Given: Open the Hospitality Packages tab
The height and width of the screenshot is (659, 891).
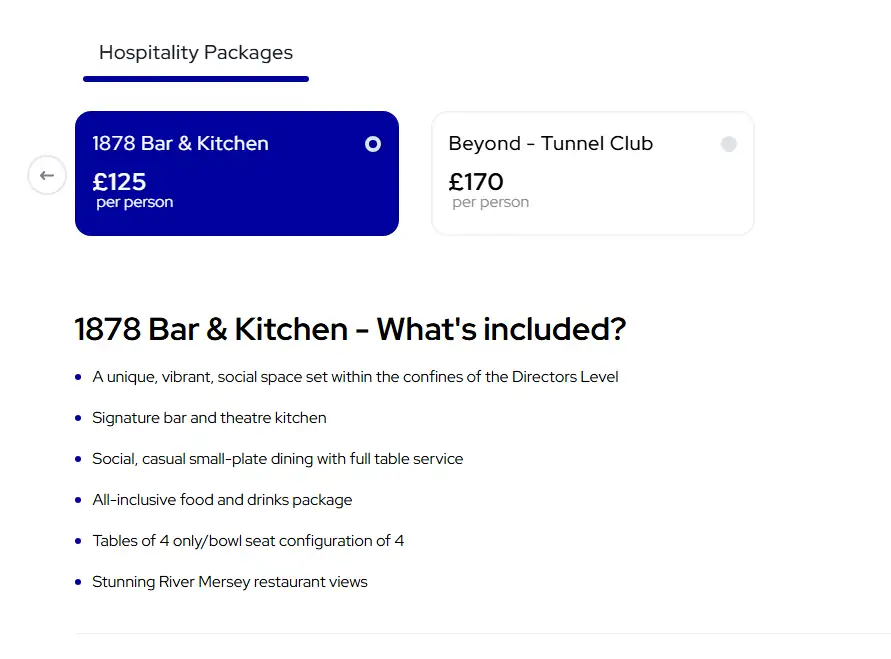Looking at the screenshot, I should pyautogui.click(x=196, y=53).
